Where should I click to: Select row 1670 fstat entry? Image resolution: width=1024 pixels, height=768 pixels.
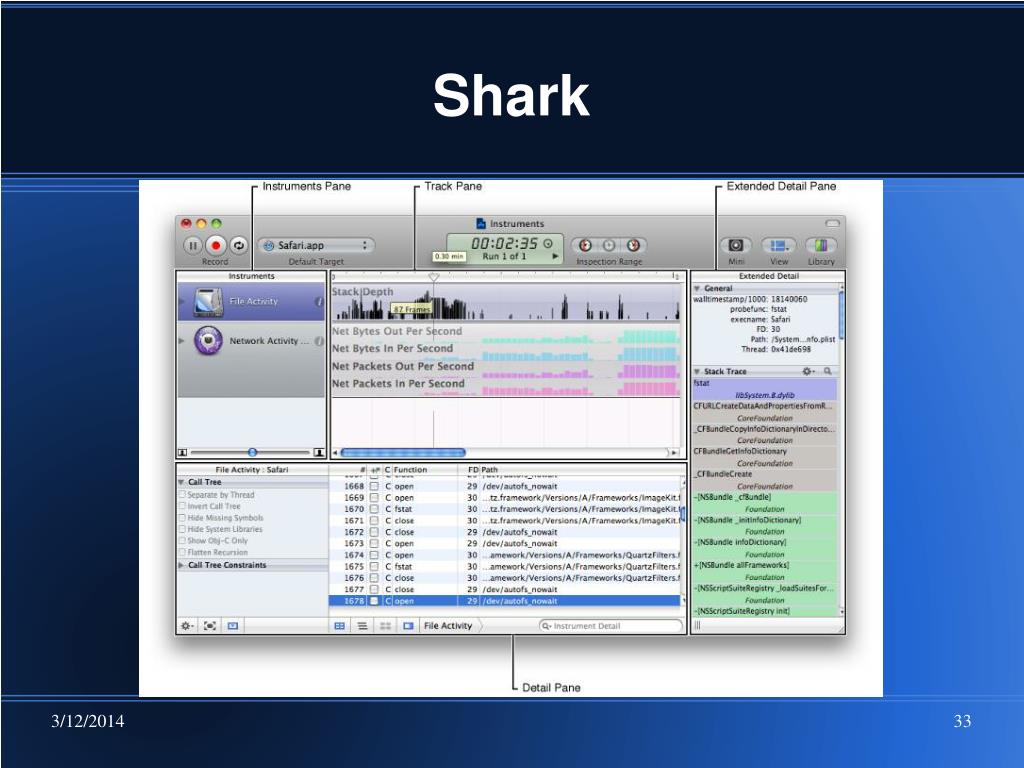click(x=506, y=509)
